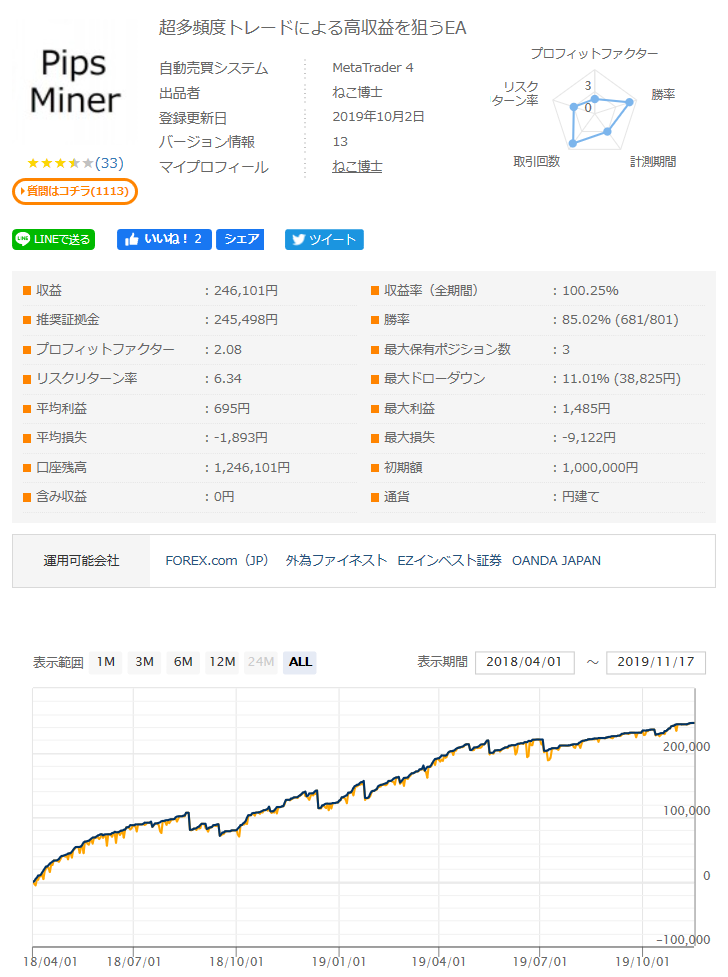728x977 pixels.
Task: Click the プロフィットファクター value 2.08
Action: [228, 350]
